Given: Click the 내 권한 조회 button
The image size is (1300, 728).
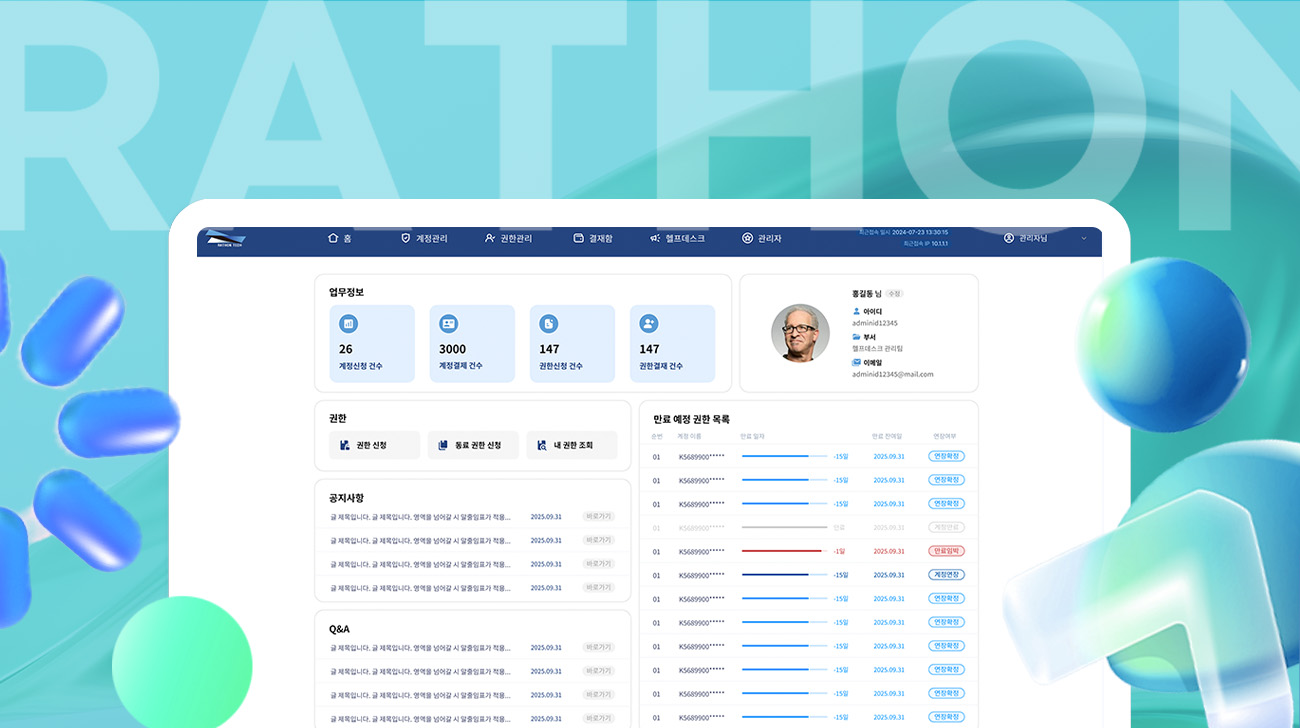Looking at the screenshot, I should click(572, 445).
